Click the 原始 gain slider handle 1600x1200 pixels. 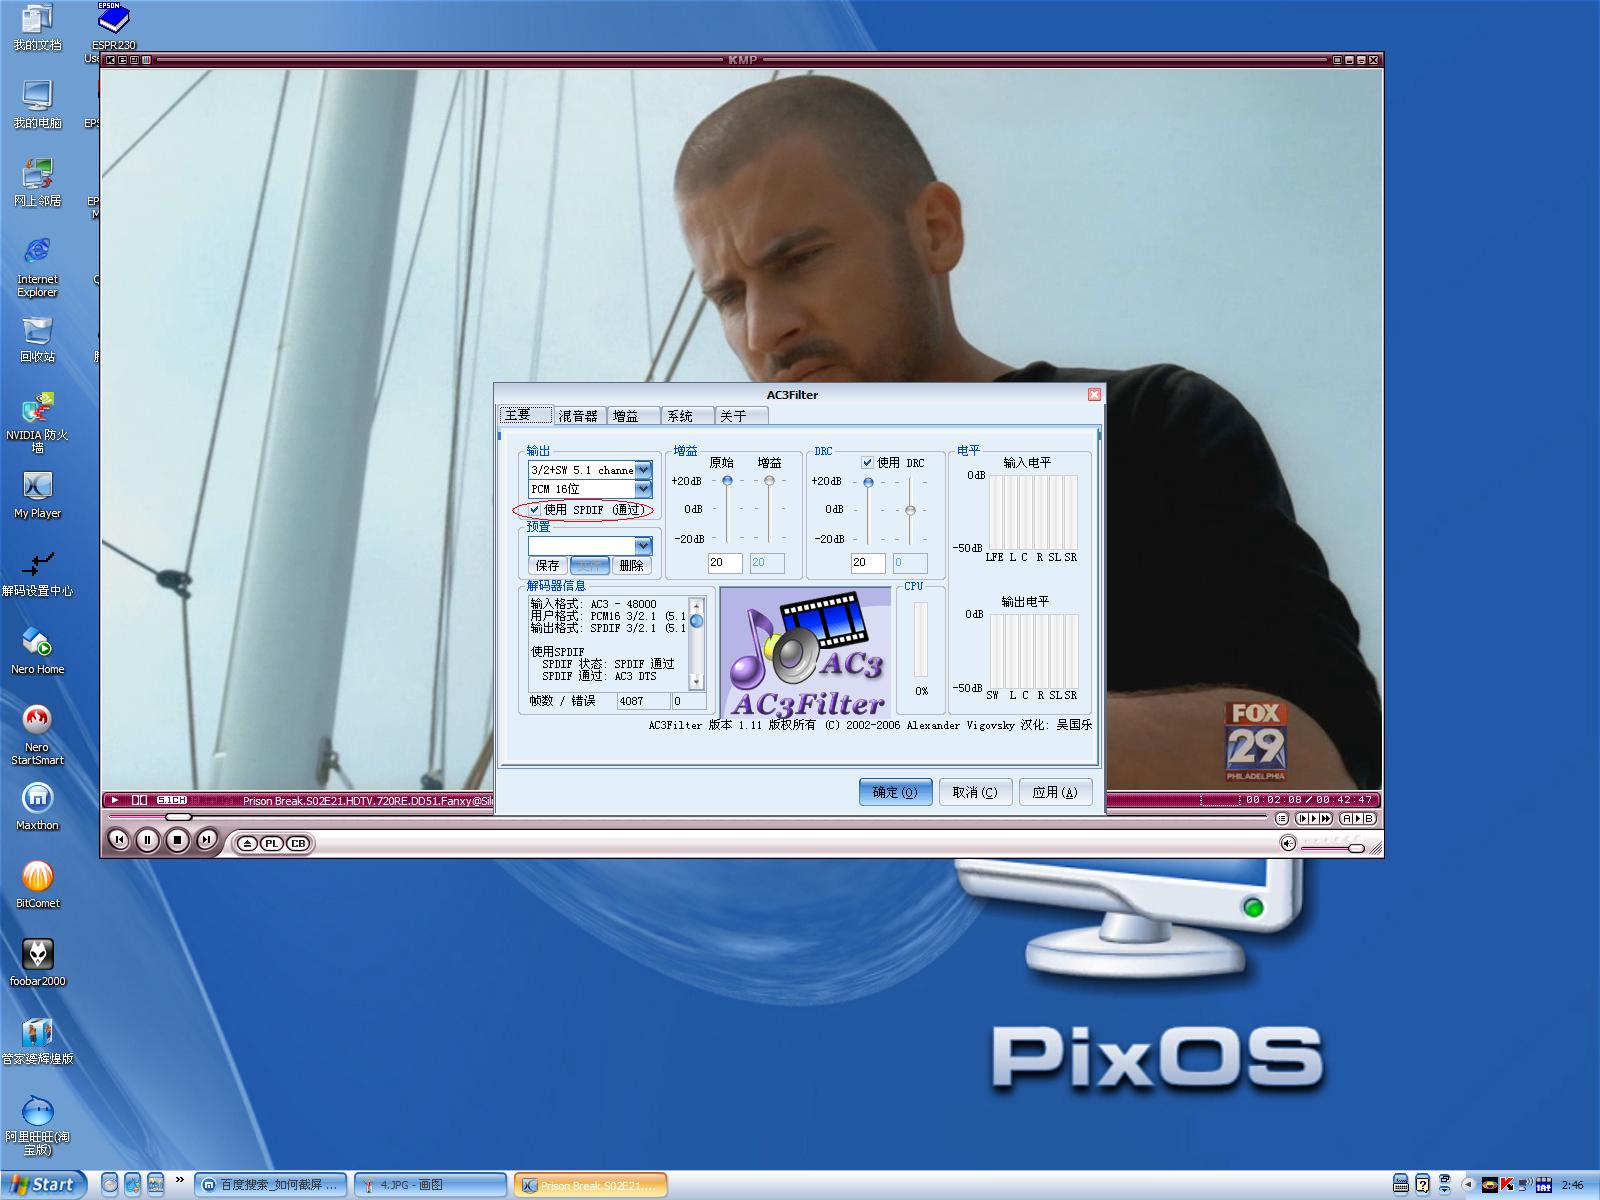tap(727, 481)
